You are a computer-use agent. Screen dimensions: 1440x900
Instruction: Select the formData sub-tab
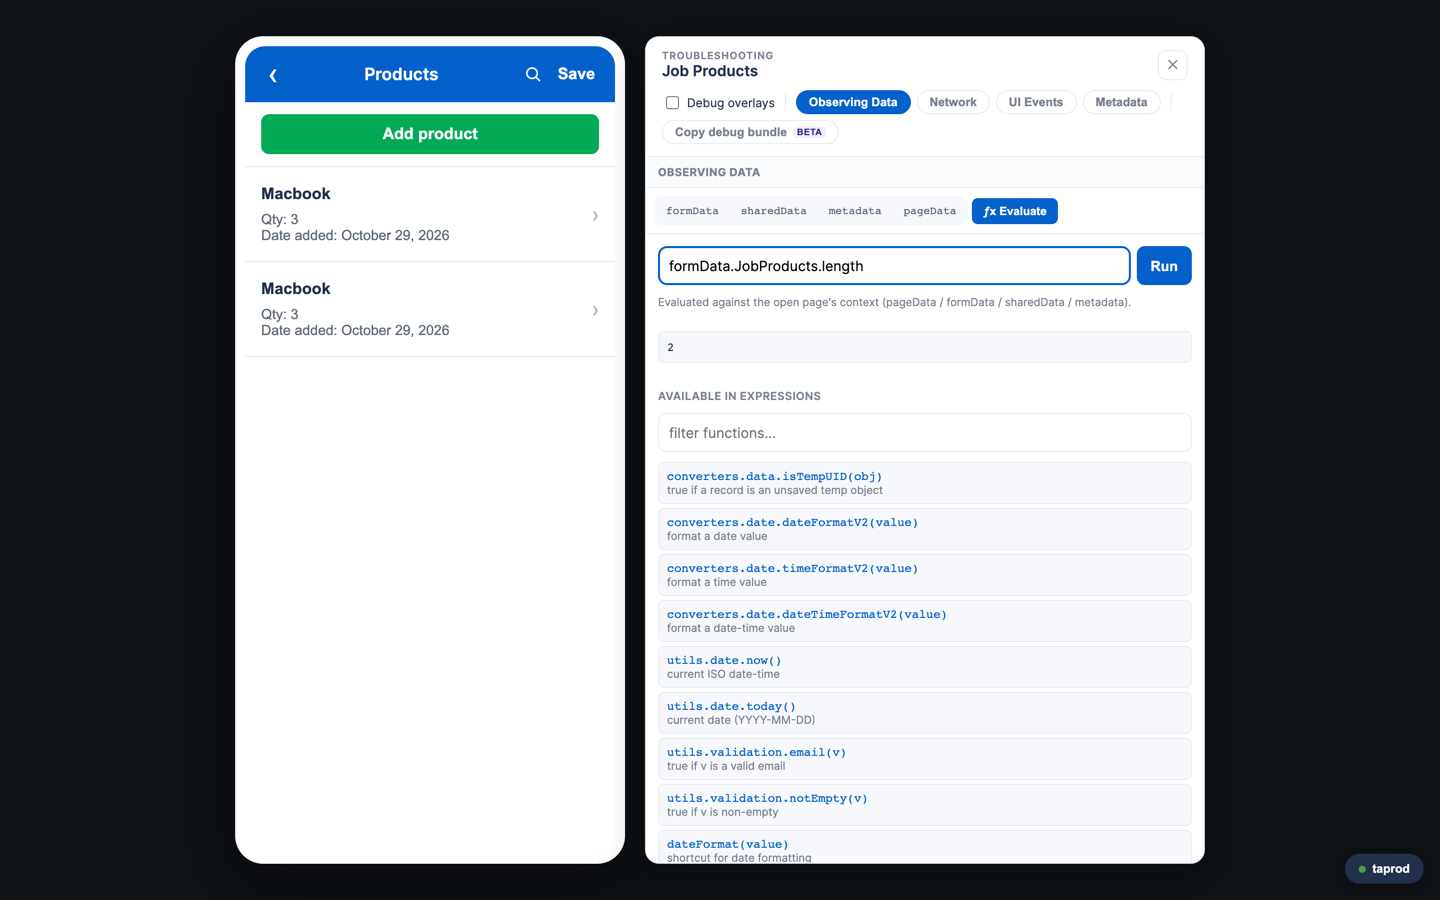click(692, 211)
